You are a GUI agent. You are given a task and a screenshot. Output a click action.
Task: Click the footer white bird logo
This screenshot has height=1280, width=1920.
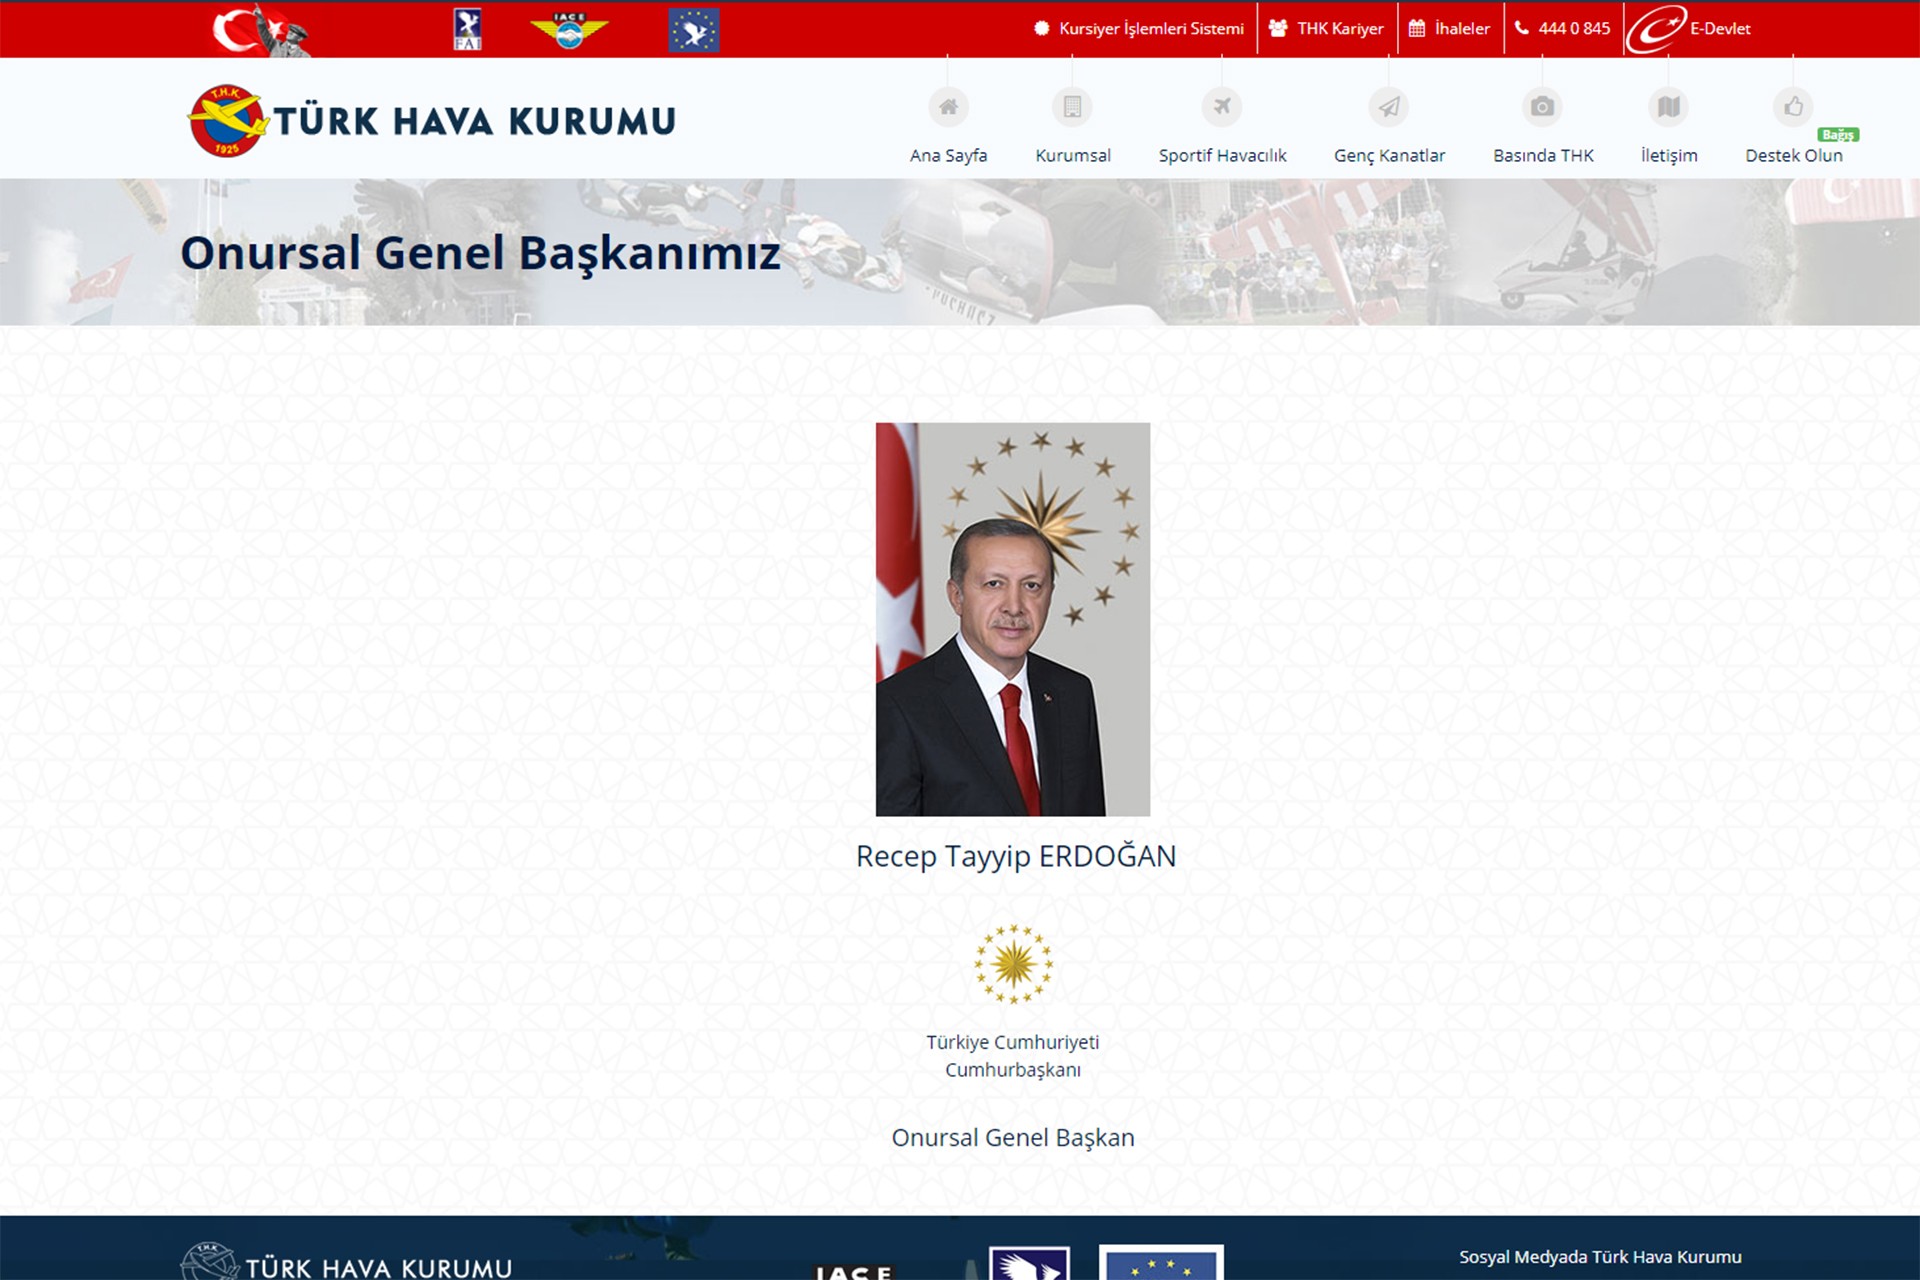coord(1029,1263)
